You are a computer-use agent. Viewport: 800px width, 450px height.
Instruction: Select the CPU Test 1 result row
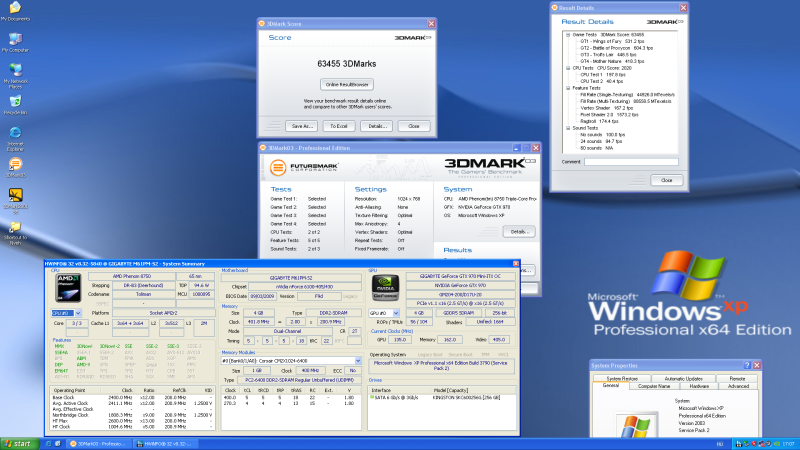[602, 74]
